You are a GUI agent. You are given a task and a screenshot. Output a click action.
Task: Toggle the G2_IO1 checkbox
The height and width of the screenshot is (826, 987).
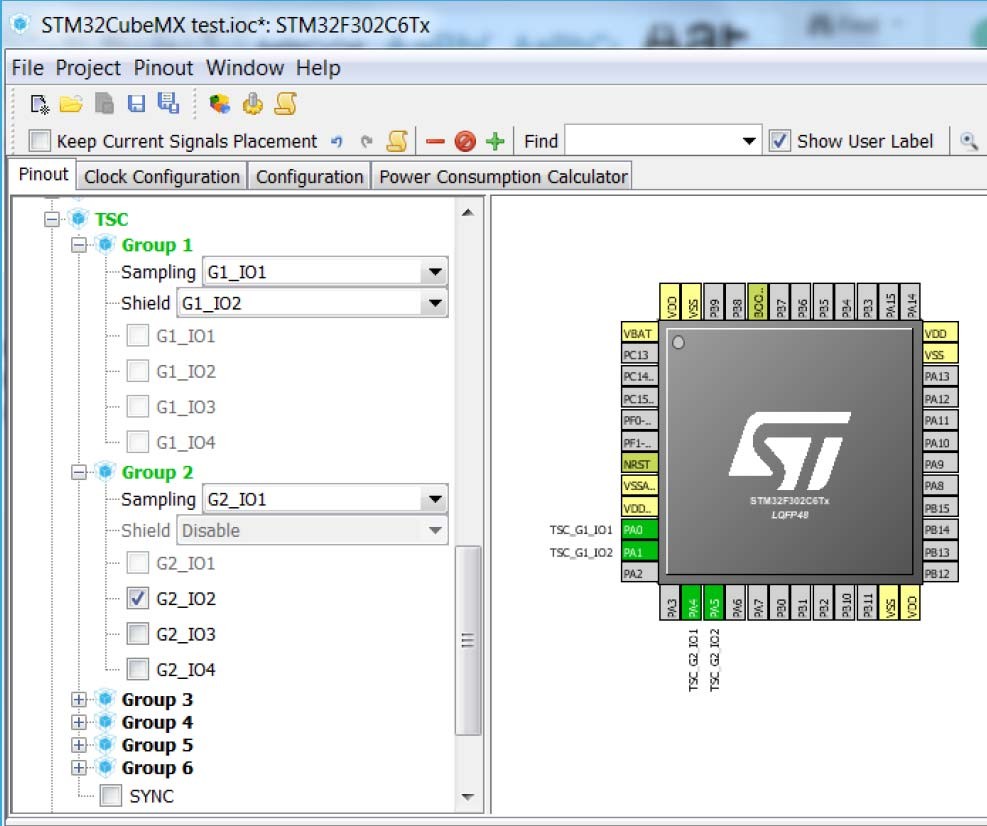137,562
